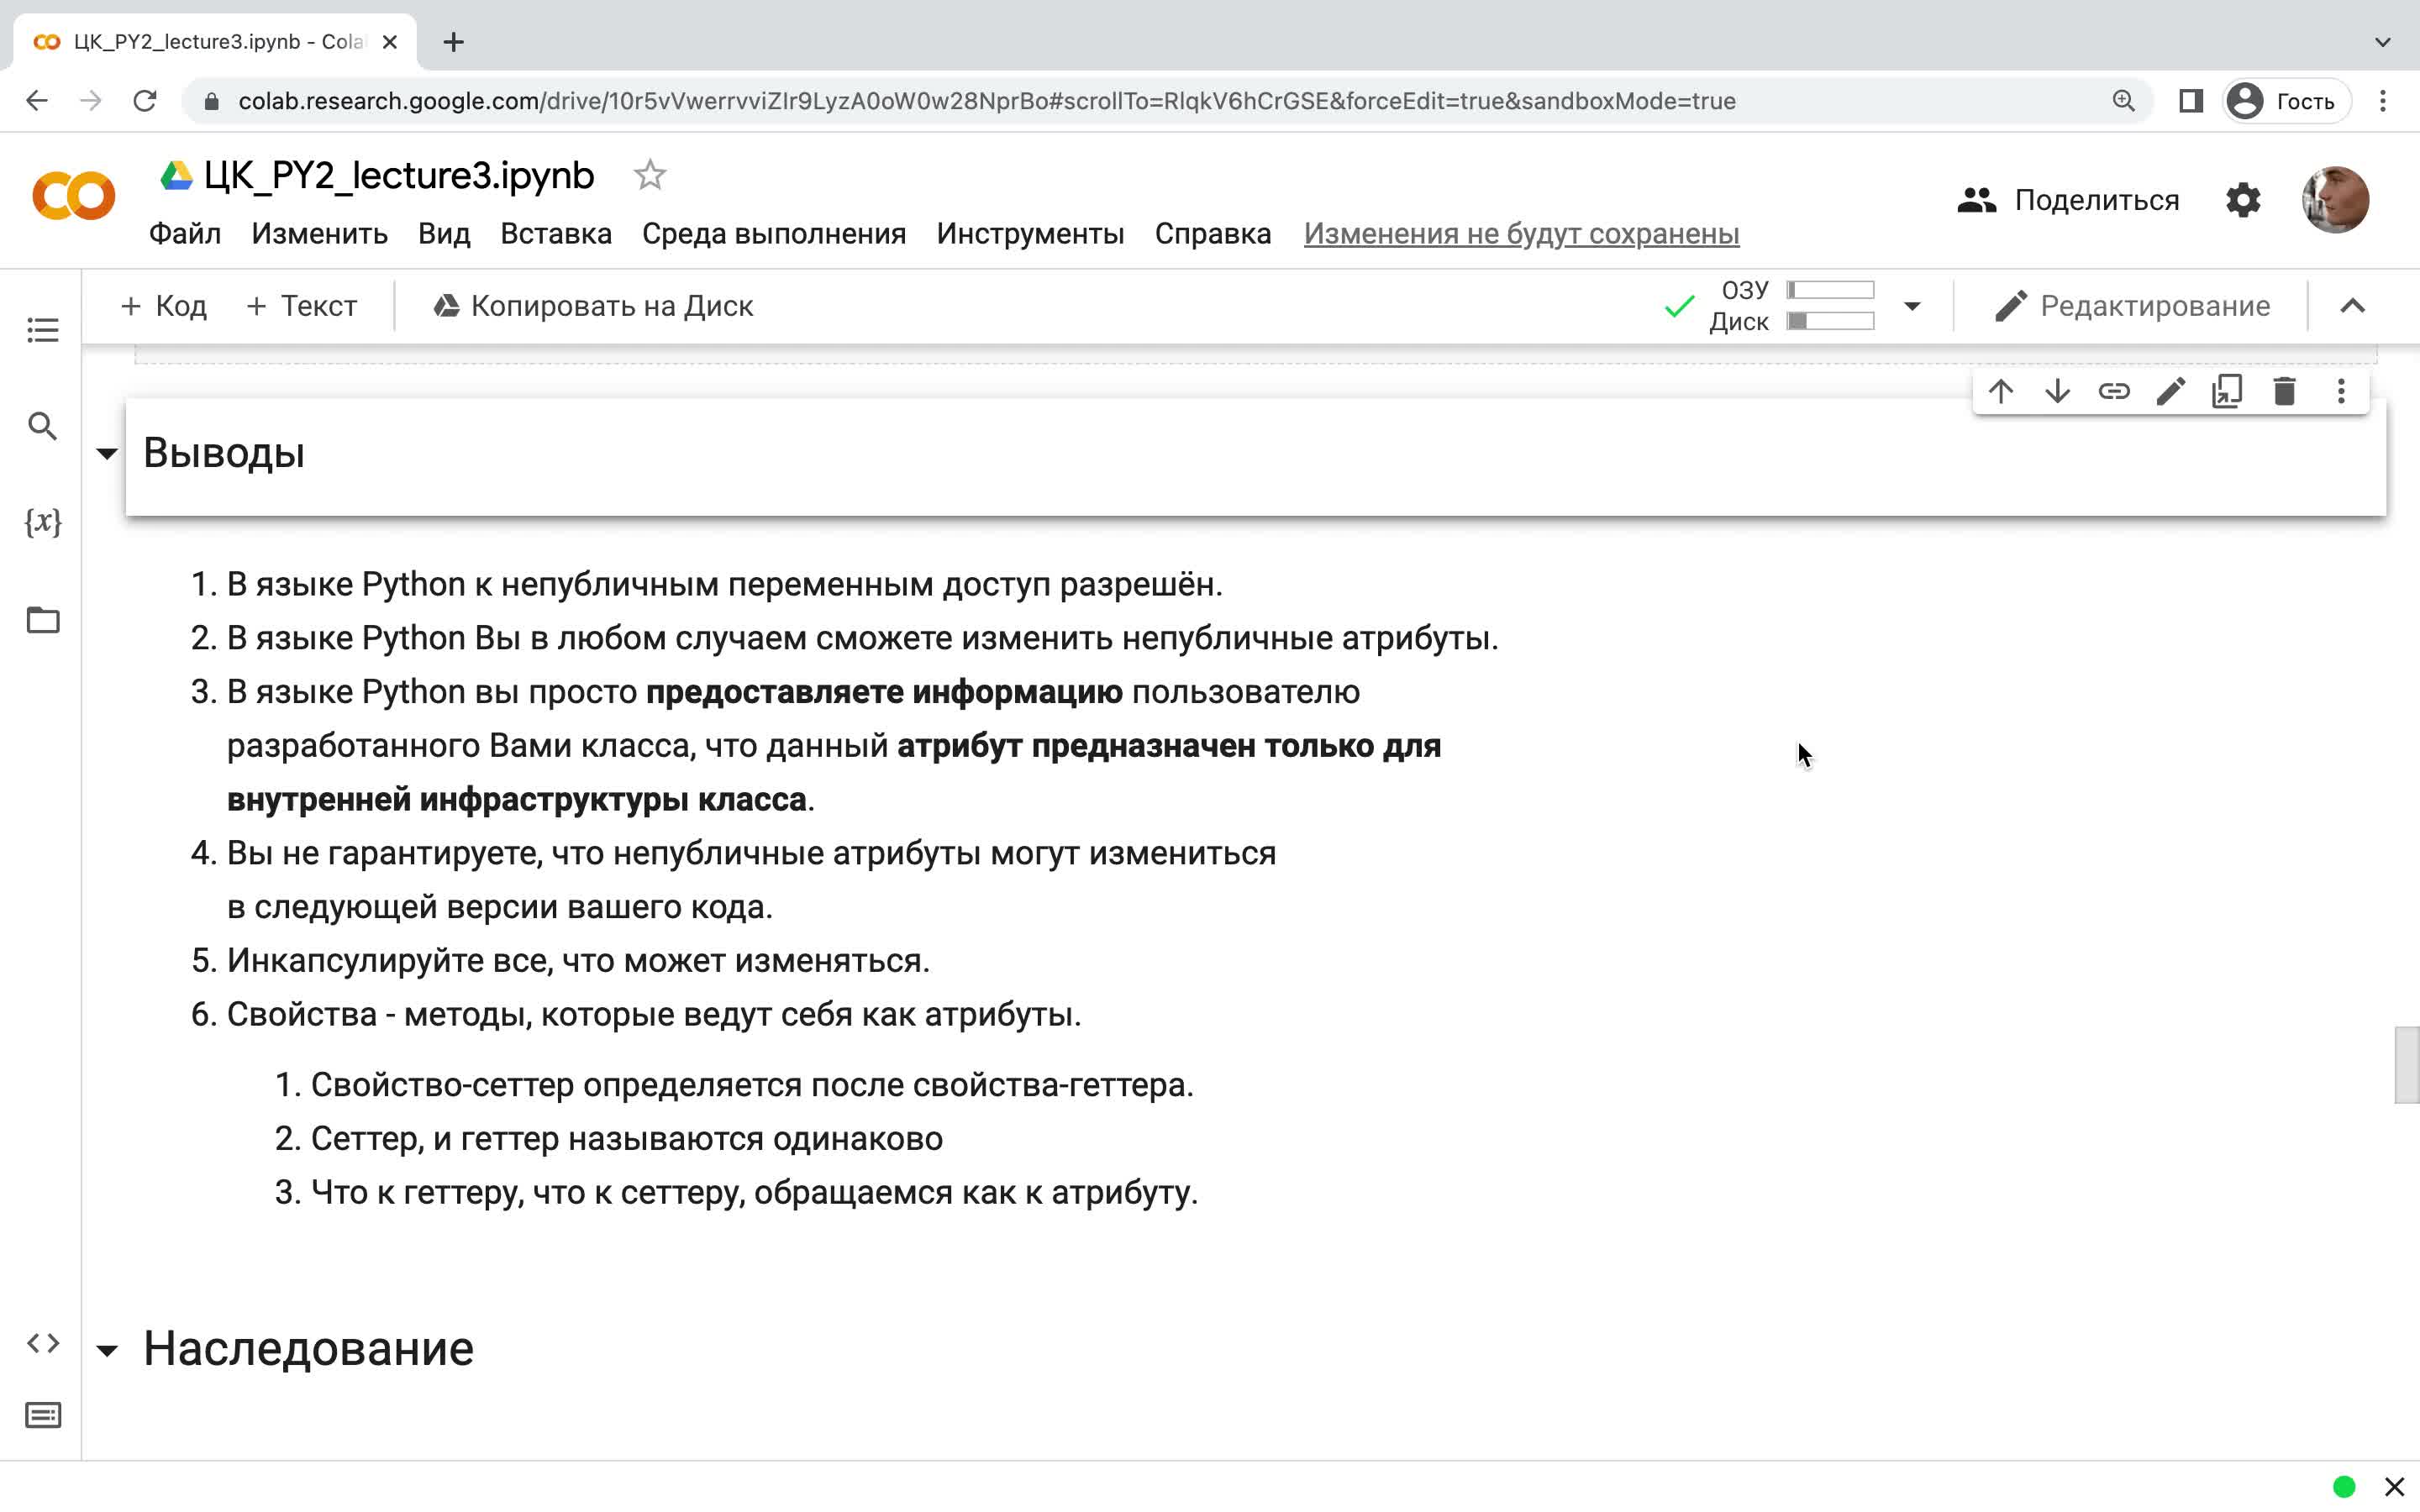Viewport: 2420px width, 1512px height.
Task: Open the Среда выполнения menu
Action: point(774,233)
